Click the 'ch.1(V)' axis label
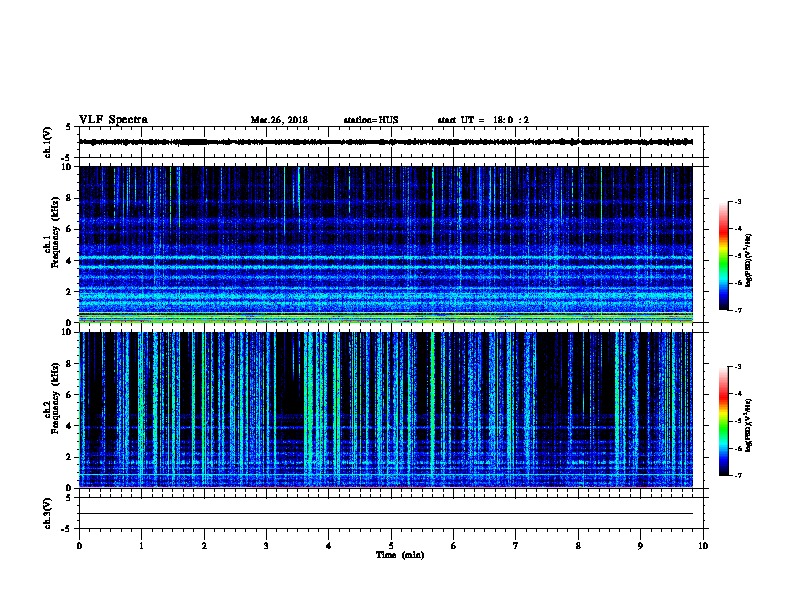Viewport: 792px width, 612px height. (48, 142)
